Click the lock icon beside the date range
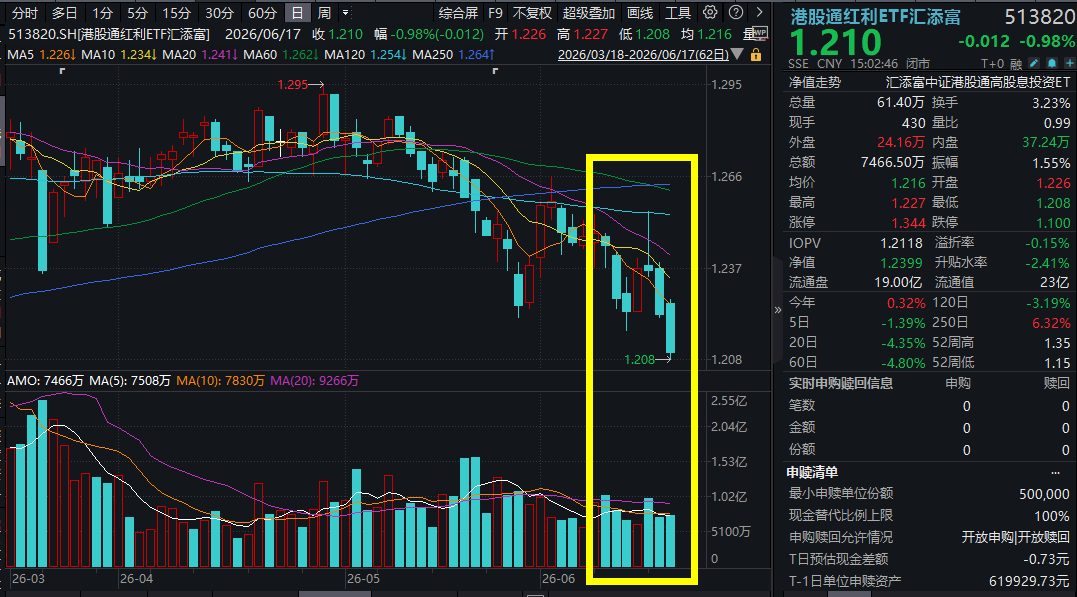 [756, 54]
